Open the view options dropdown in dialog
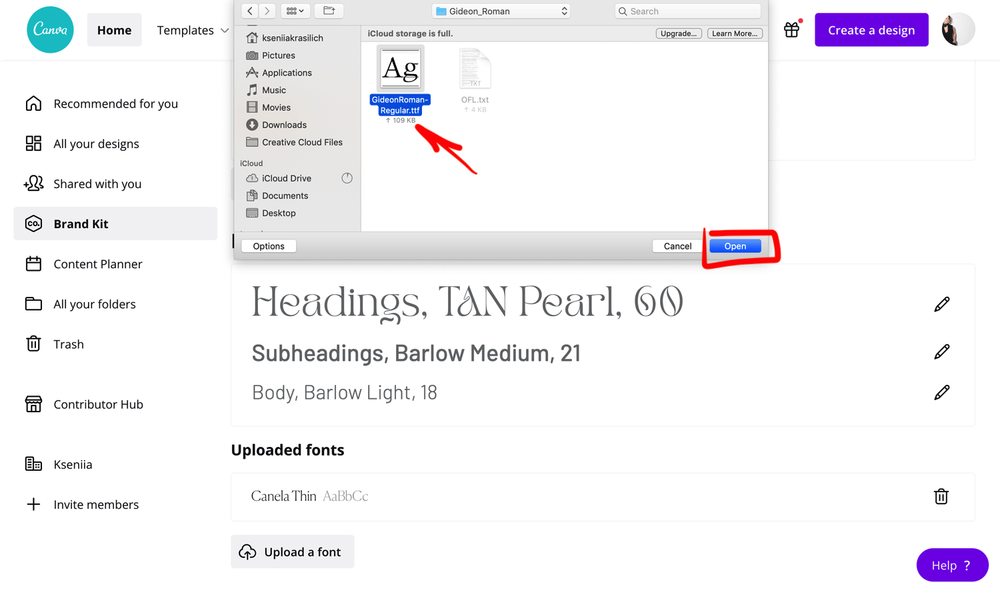This screenshot has height=593, width=1000. coord(293,10)
